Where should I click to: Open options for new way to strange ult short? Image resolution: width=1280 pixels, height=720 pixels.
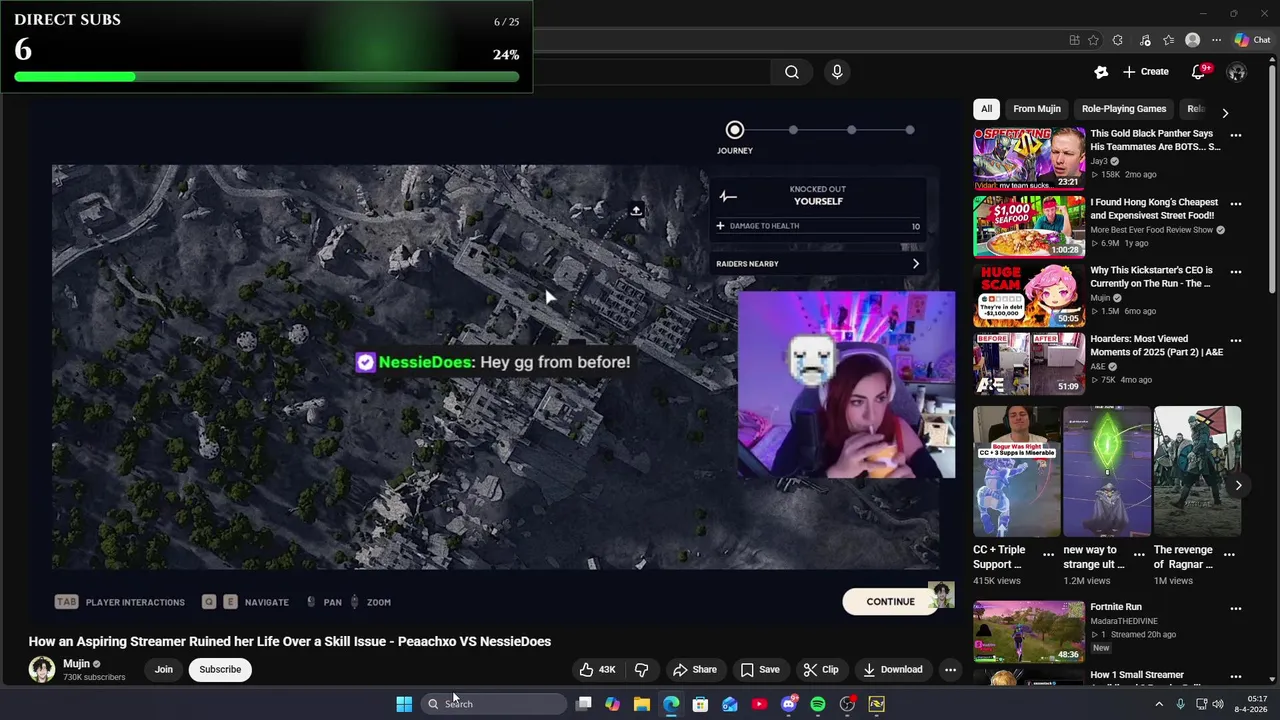(x=1139, y=554)
